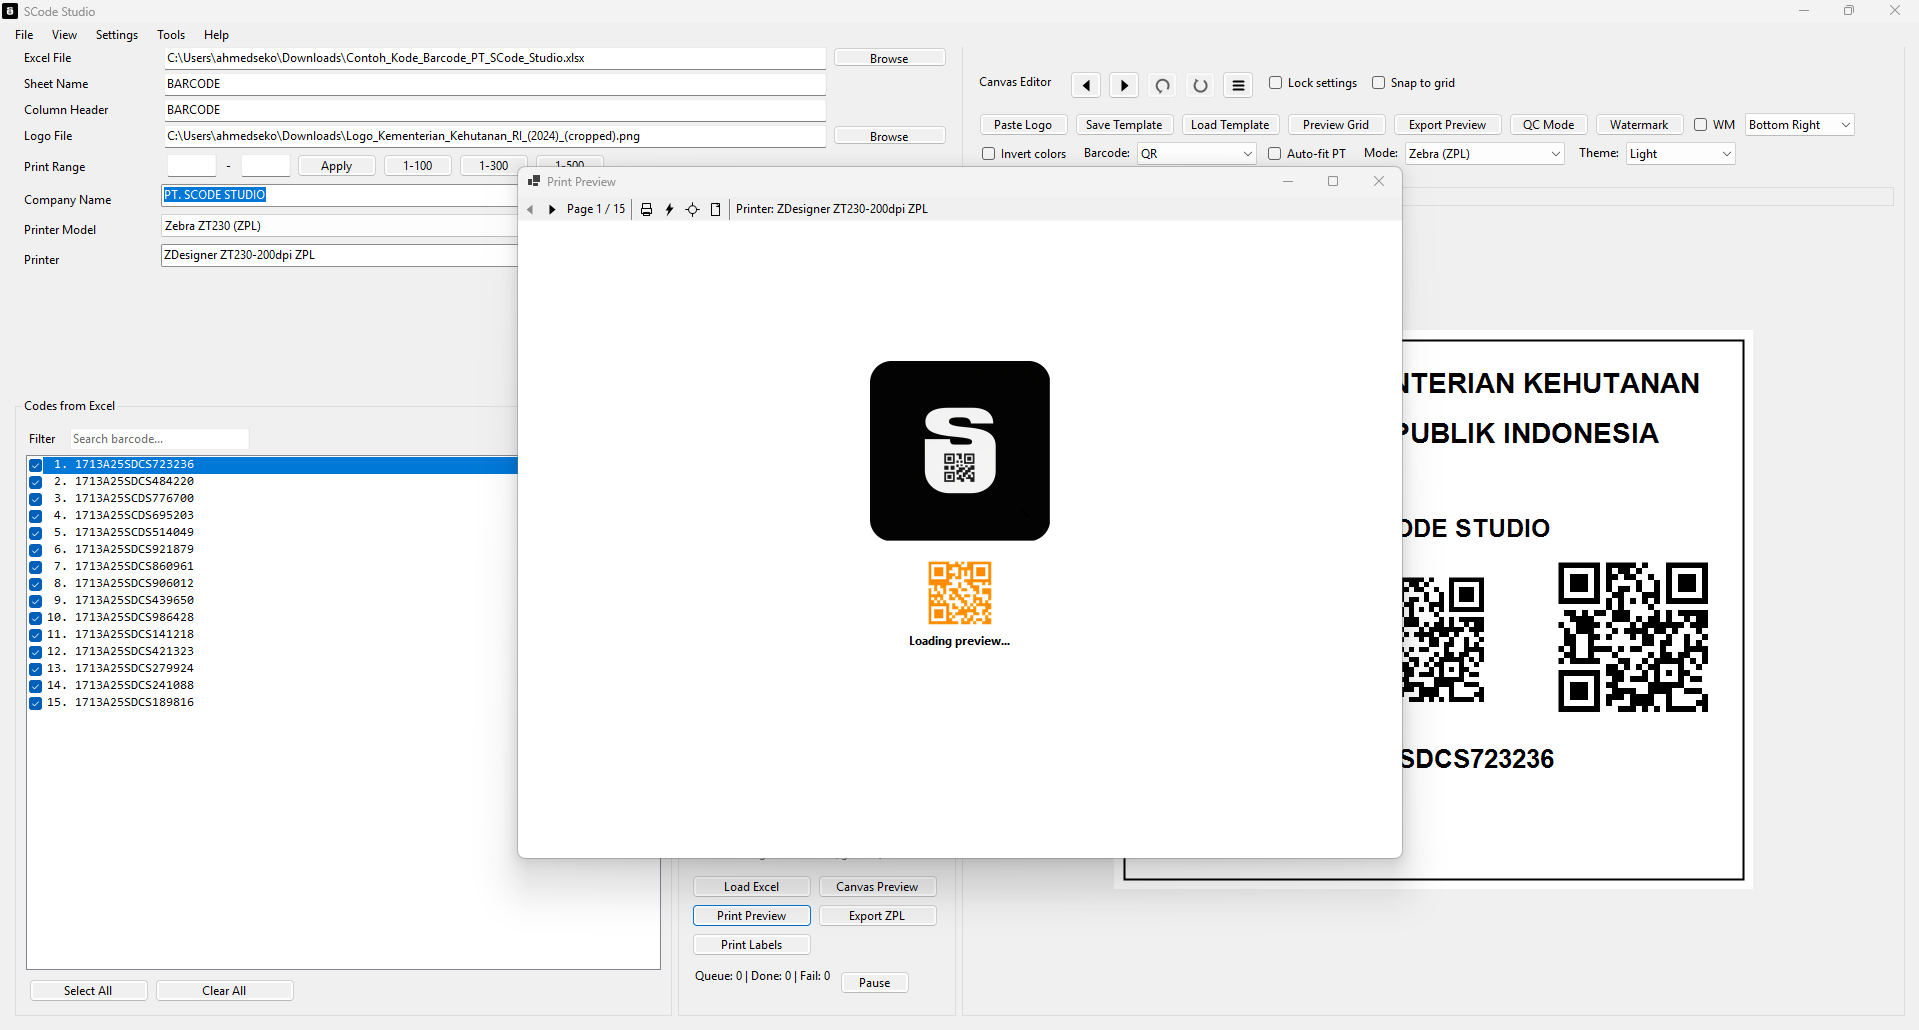Open the Mode Zebra (ZPL) dropdown
1919x1030 pixels.
click(x=1484, y=154)
